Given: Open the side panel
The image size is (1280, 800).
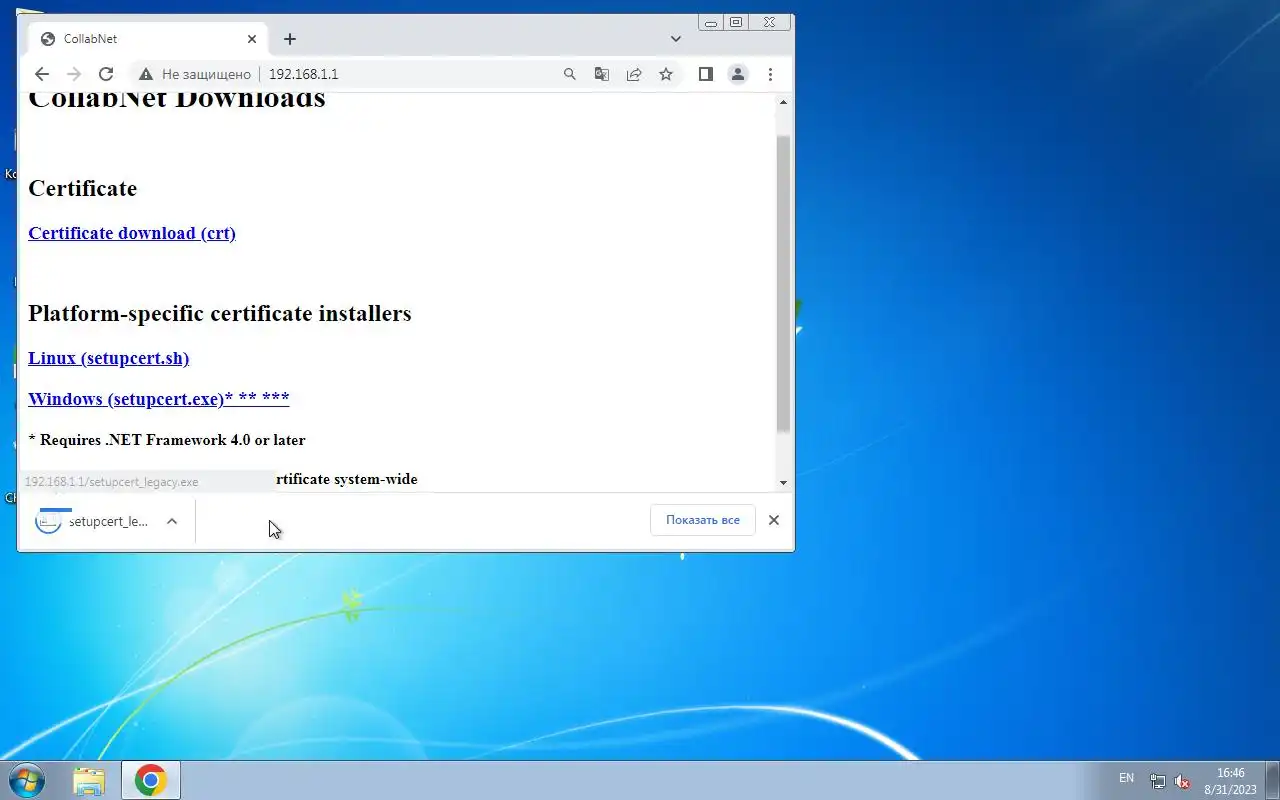Looking at the screenshot, I should tap(706, 74).
